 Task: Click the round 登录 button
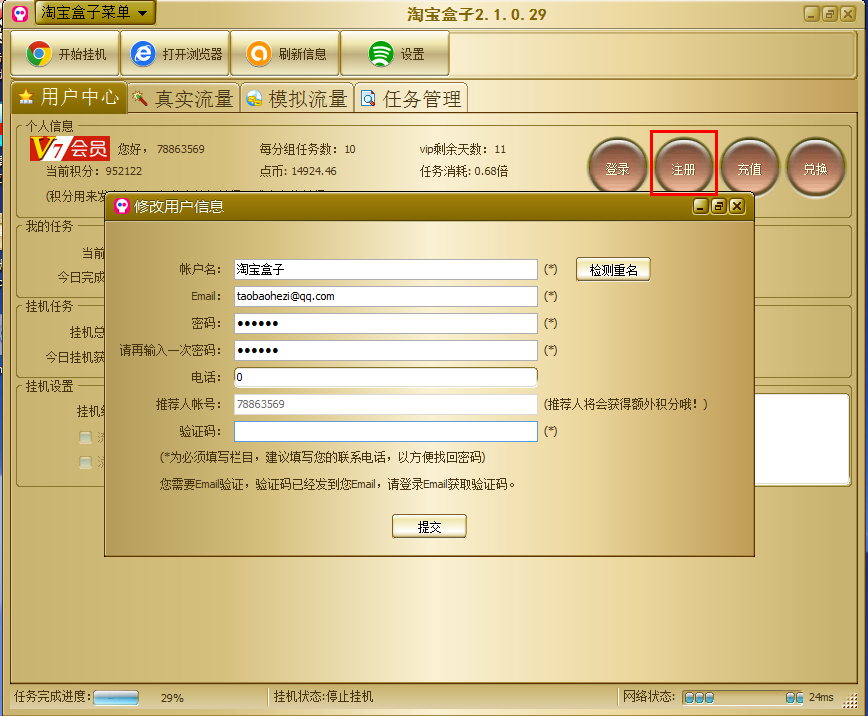[617, 168]
